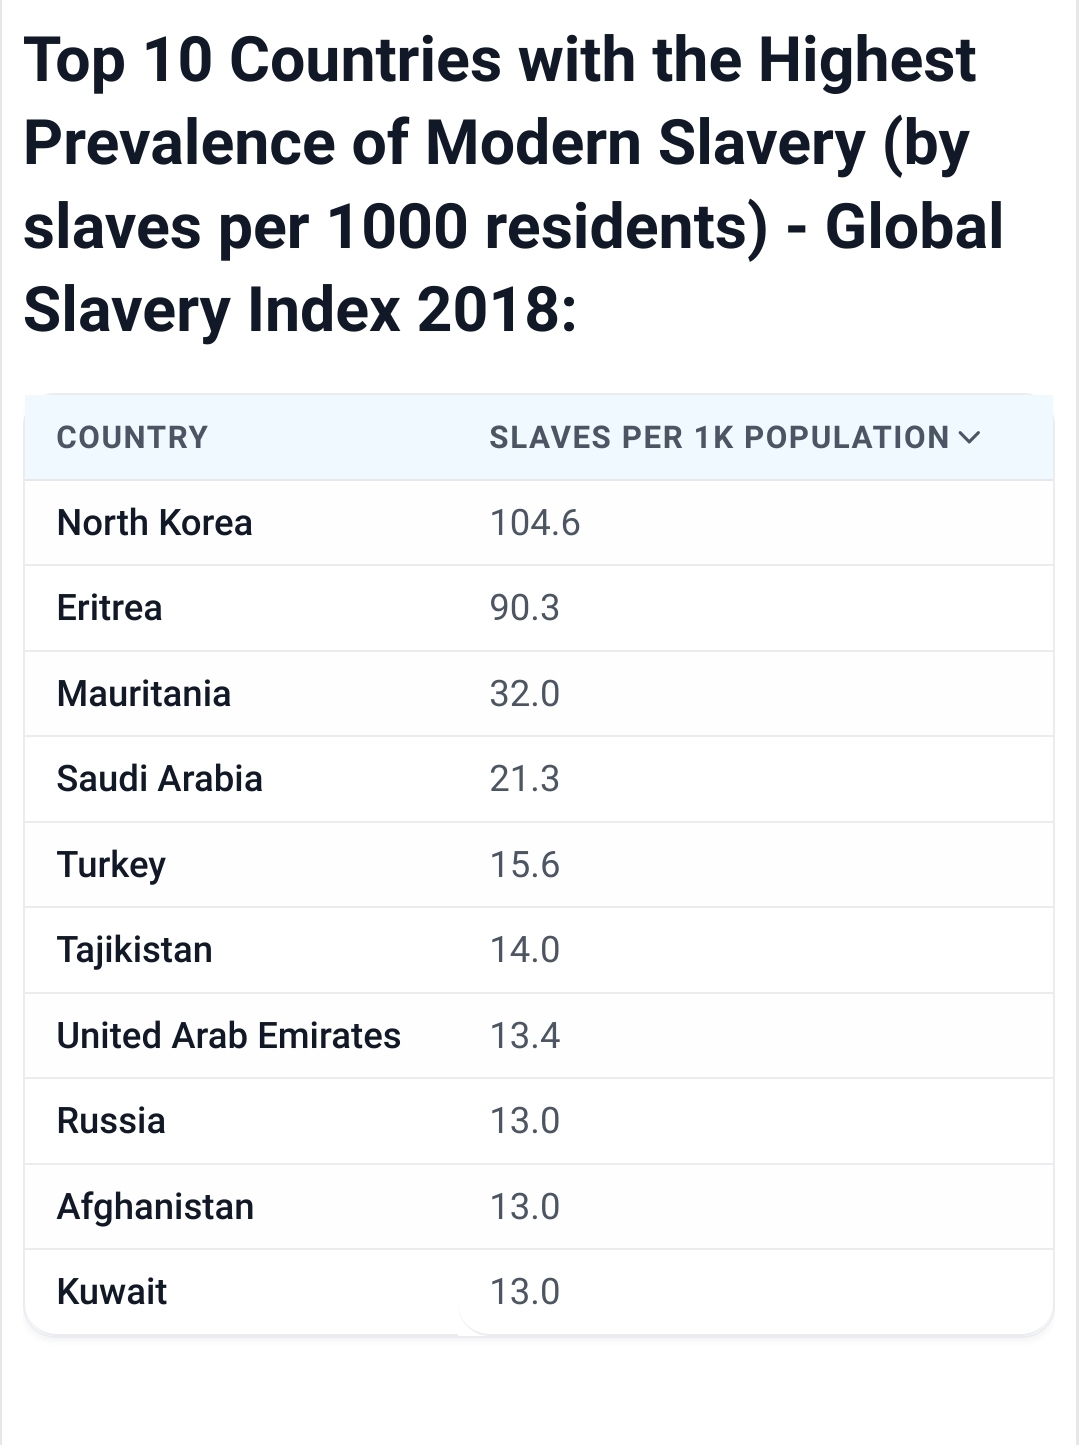This screenshot has height=1445, width=1079.
Task: Click the 13.4 value cell
Action: pos(524,1036)
